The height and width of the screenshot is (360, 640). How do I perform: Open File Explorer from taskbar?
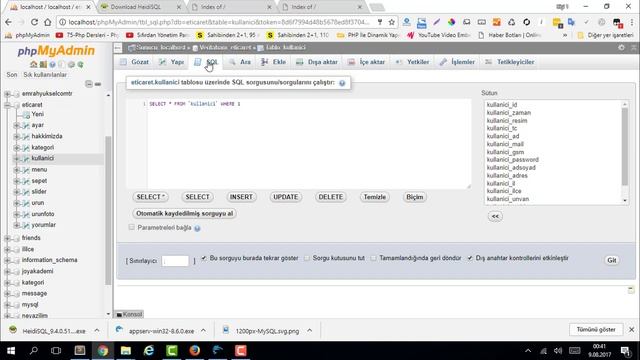point(126,351)
